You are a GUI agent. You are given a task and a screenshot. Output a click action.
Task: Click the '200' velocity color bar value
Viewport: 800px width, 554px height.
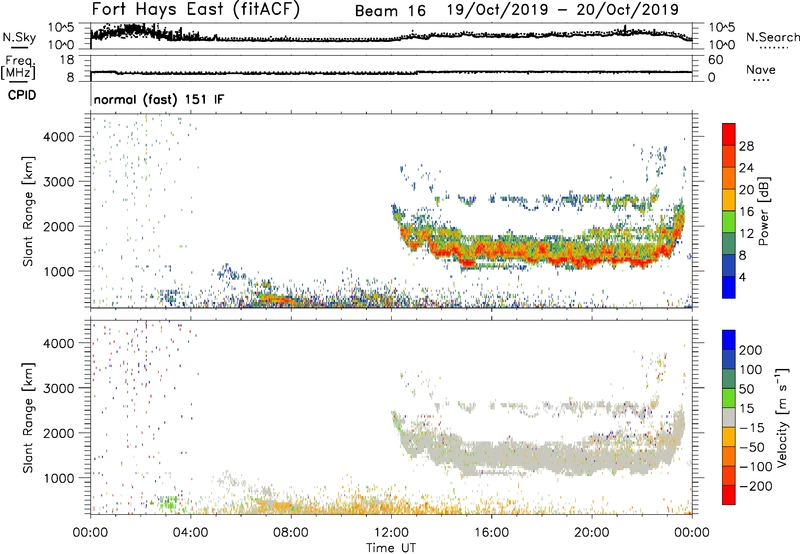point(751,350)
